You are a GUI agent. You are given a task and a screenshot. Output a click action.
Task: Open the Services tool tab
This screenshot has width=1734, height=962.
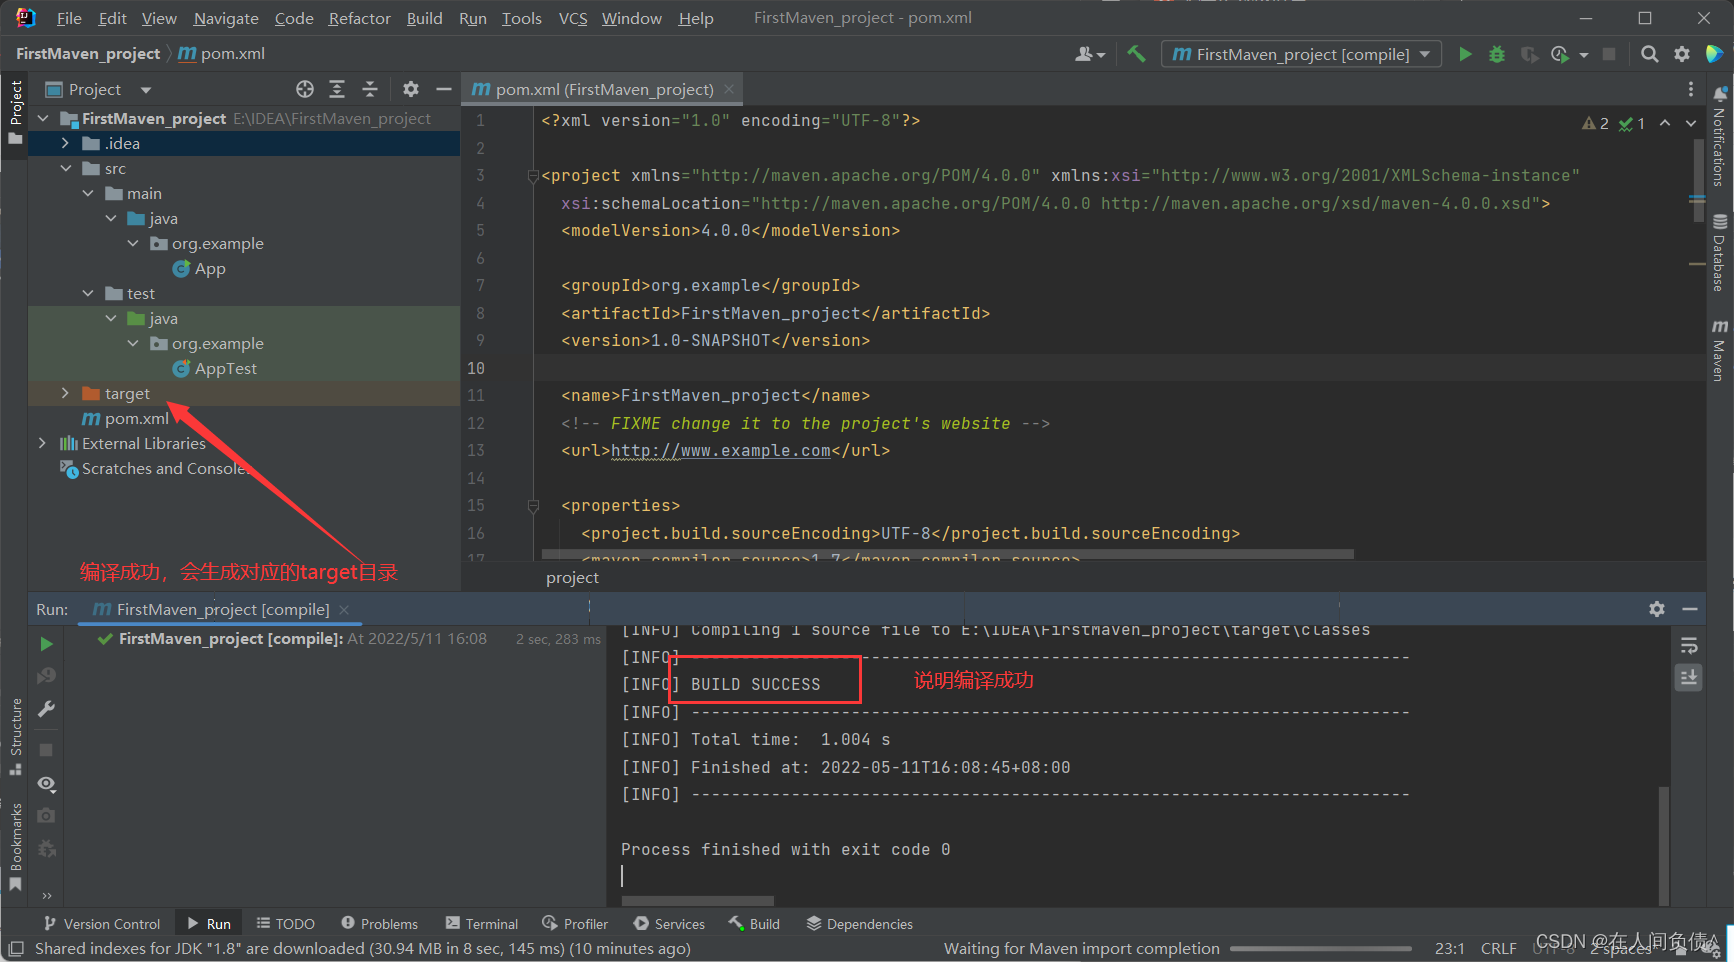pos(669,924)
